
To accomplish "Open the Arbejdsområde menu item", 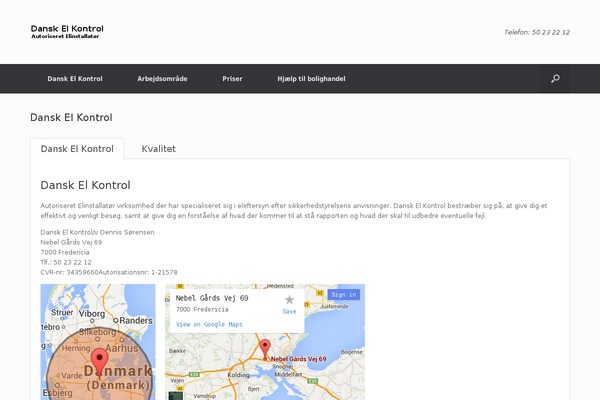I will [162, 78].
